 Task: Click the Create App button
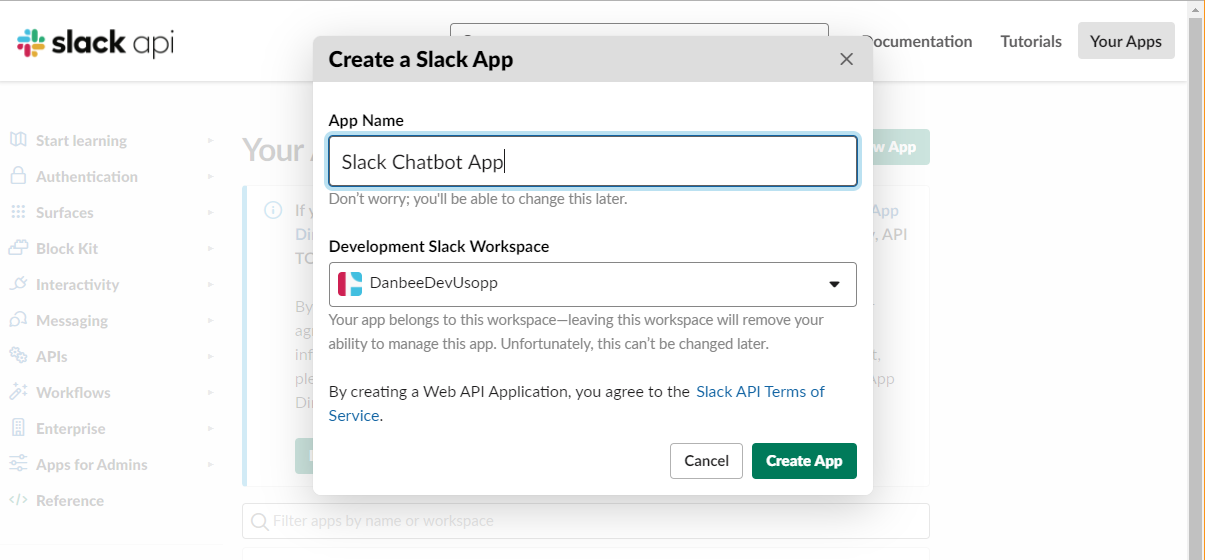(x=804, y=460)
